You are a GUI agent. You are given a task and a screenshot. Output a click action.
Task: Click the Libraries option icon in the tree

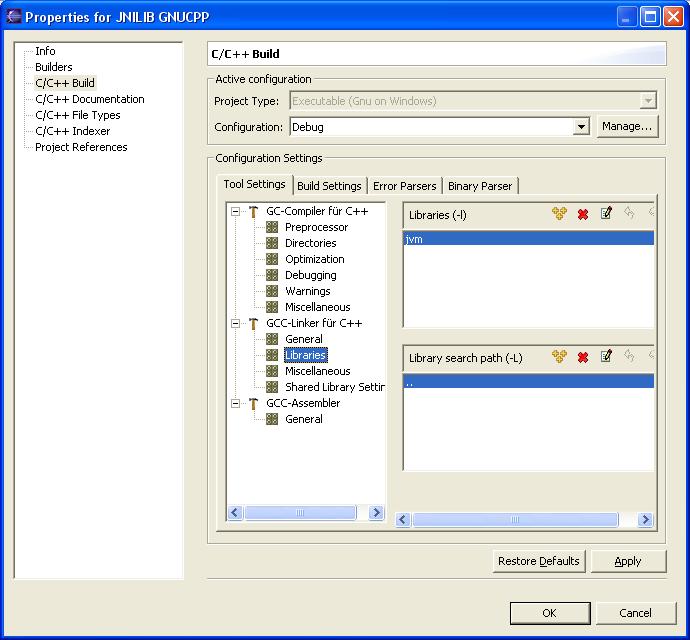click(x=272, y=355)
